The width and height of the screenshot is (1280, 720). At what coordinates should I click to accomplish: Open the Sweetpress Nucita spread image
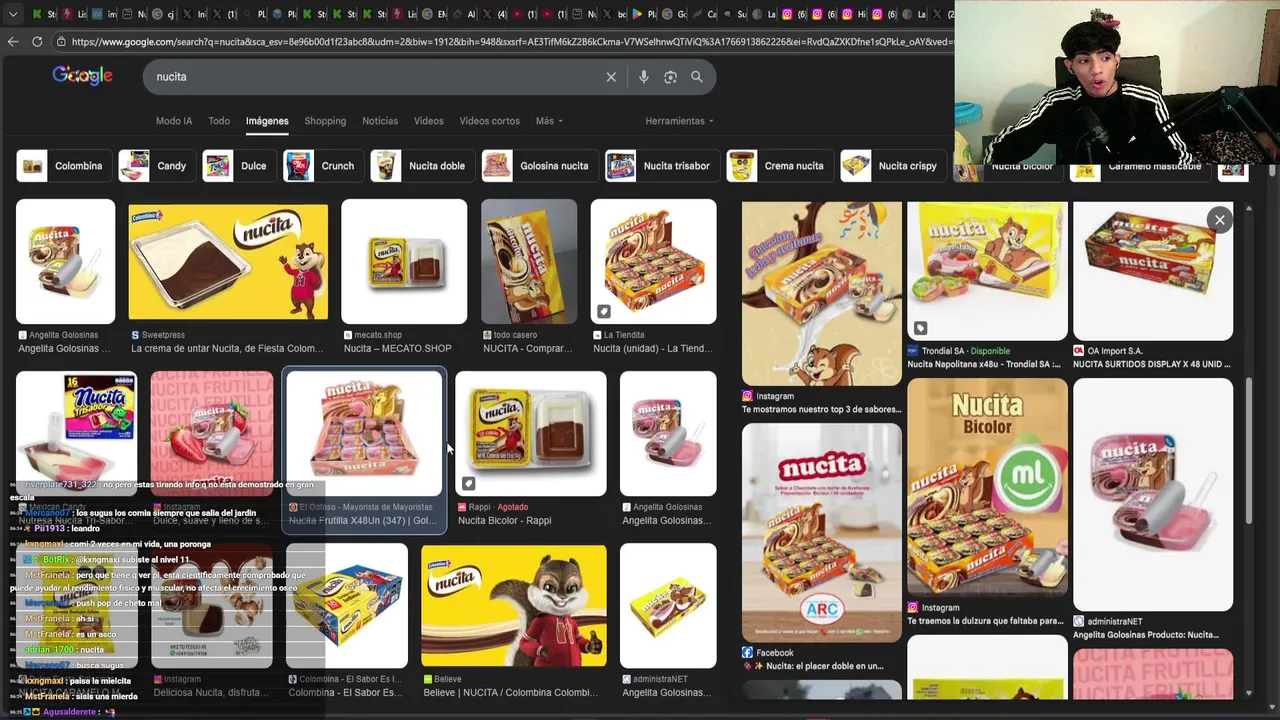(x=228, y=262)
